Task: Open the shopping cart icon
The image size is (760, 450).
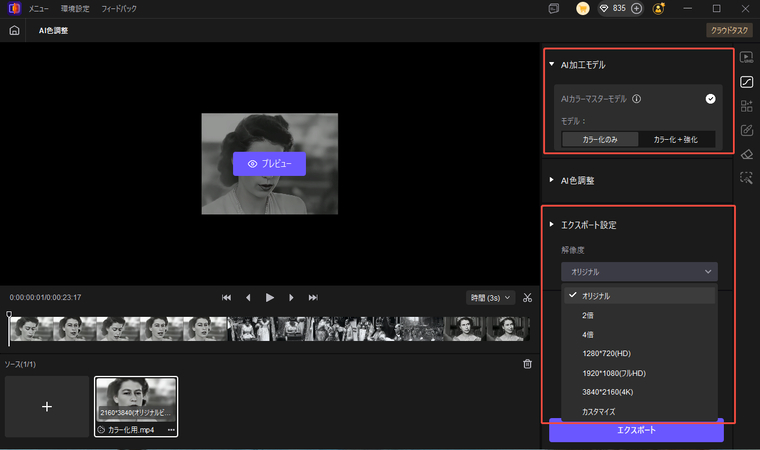Action: click(x=583, y=8)
